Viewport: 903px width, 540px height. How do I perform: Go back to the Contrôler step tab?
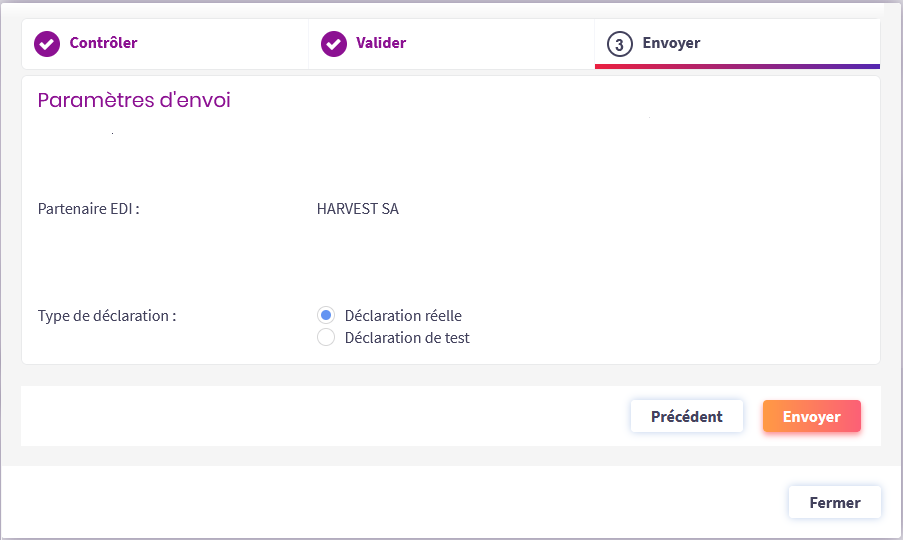[103, 44]
